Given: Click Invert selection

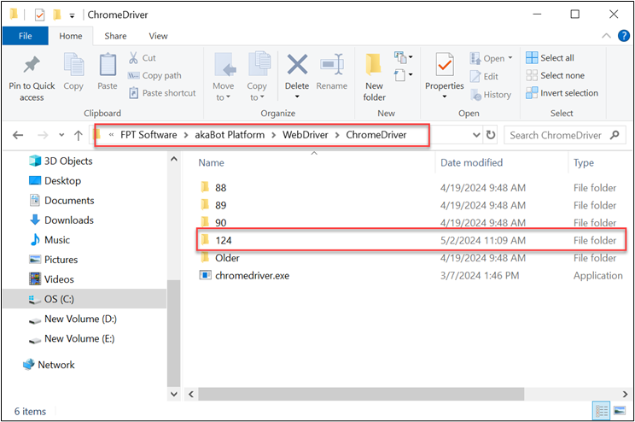Looking at the screenshot, I should (562, 93).
